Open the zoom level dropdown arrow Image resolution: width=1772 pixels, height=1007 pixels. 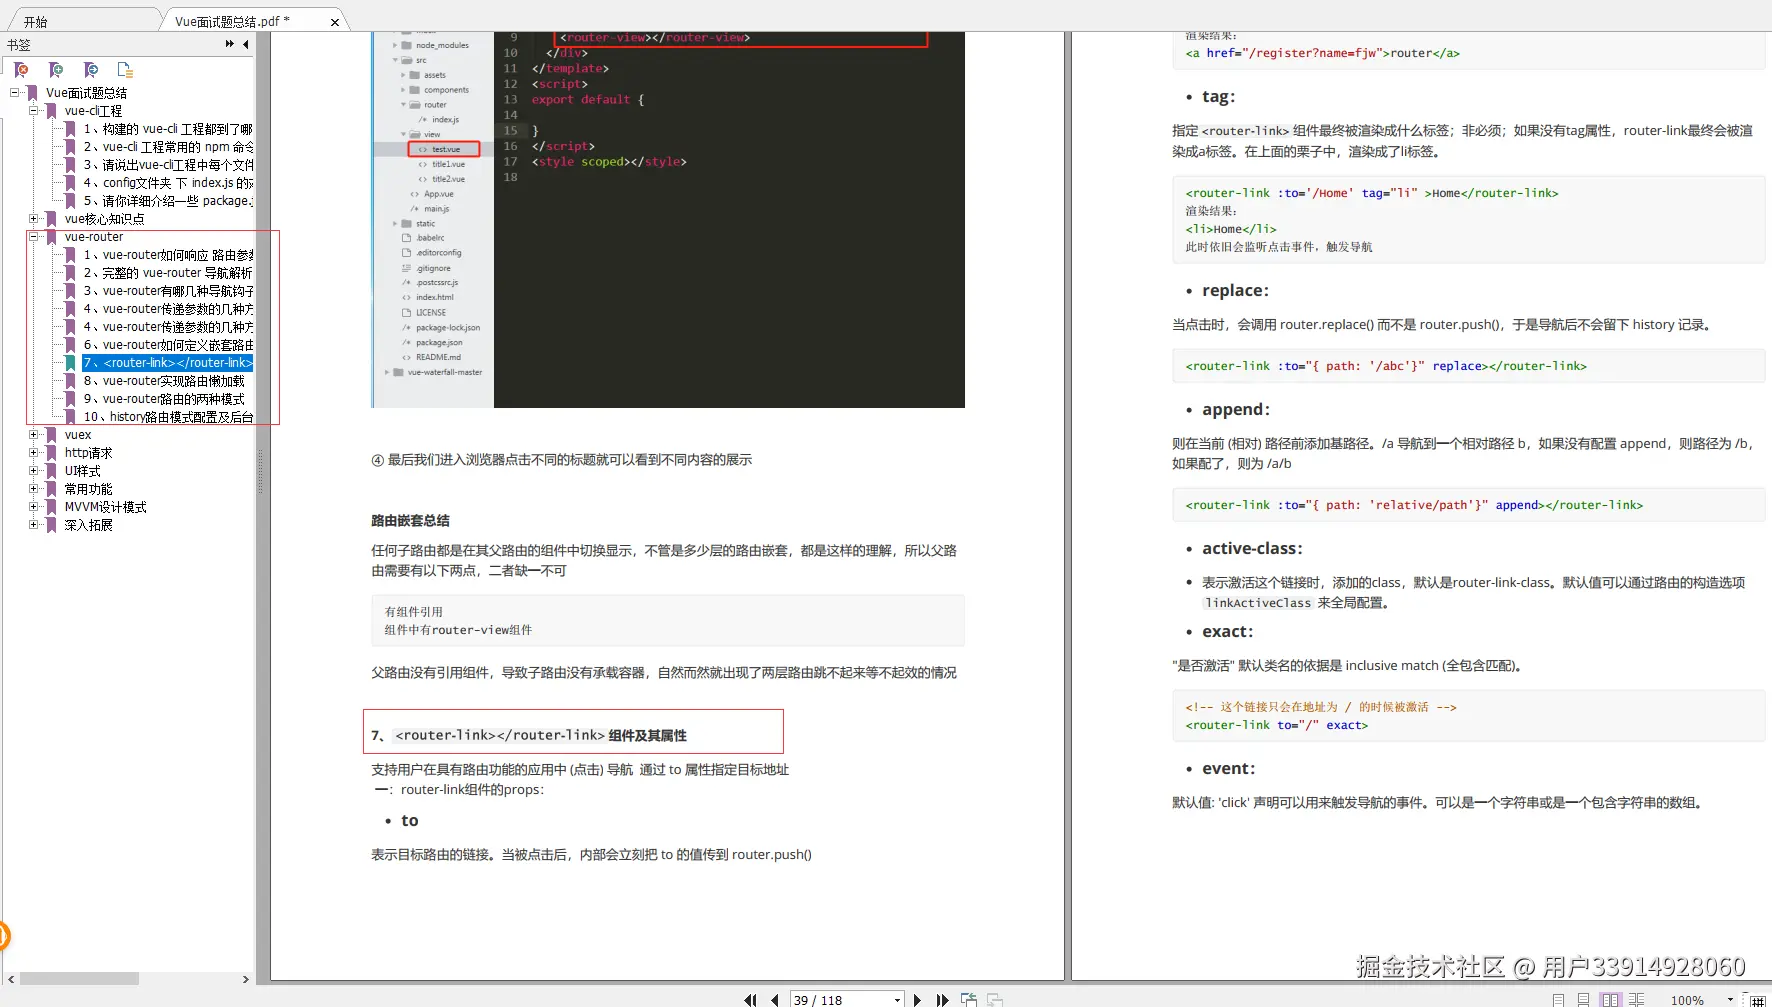coord(1730,1000)
